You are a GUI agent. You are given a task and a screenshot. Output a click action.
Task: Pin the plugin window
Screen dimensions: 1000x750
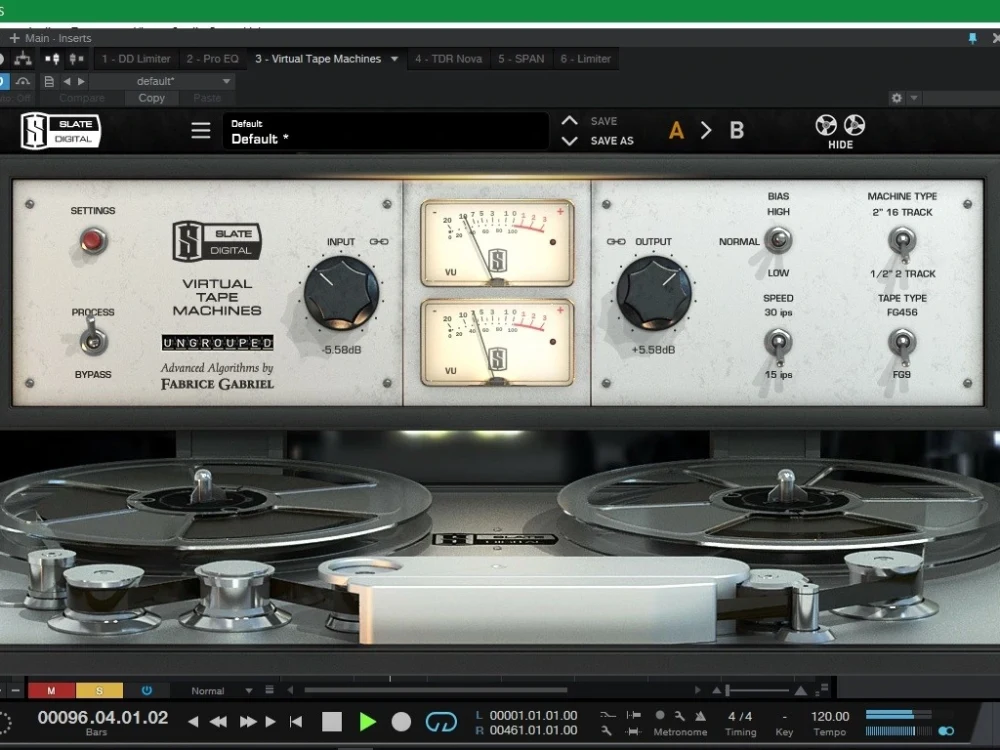point(973,39)
